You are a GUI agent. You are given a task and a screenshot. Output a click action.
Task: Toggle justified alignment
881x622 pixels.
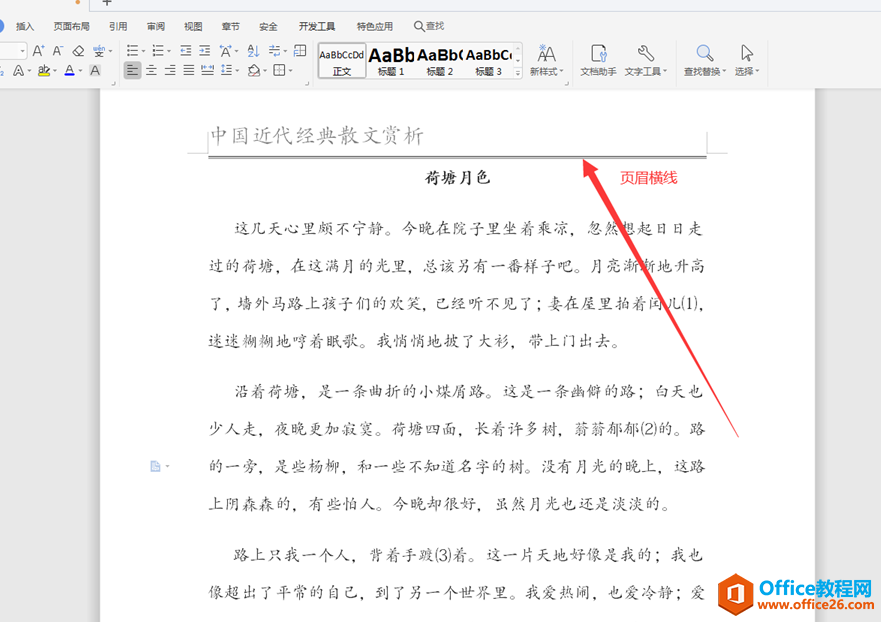[189, 70]
